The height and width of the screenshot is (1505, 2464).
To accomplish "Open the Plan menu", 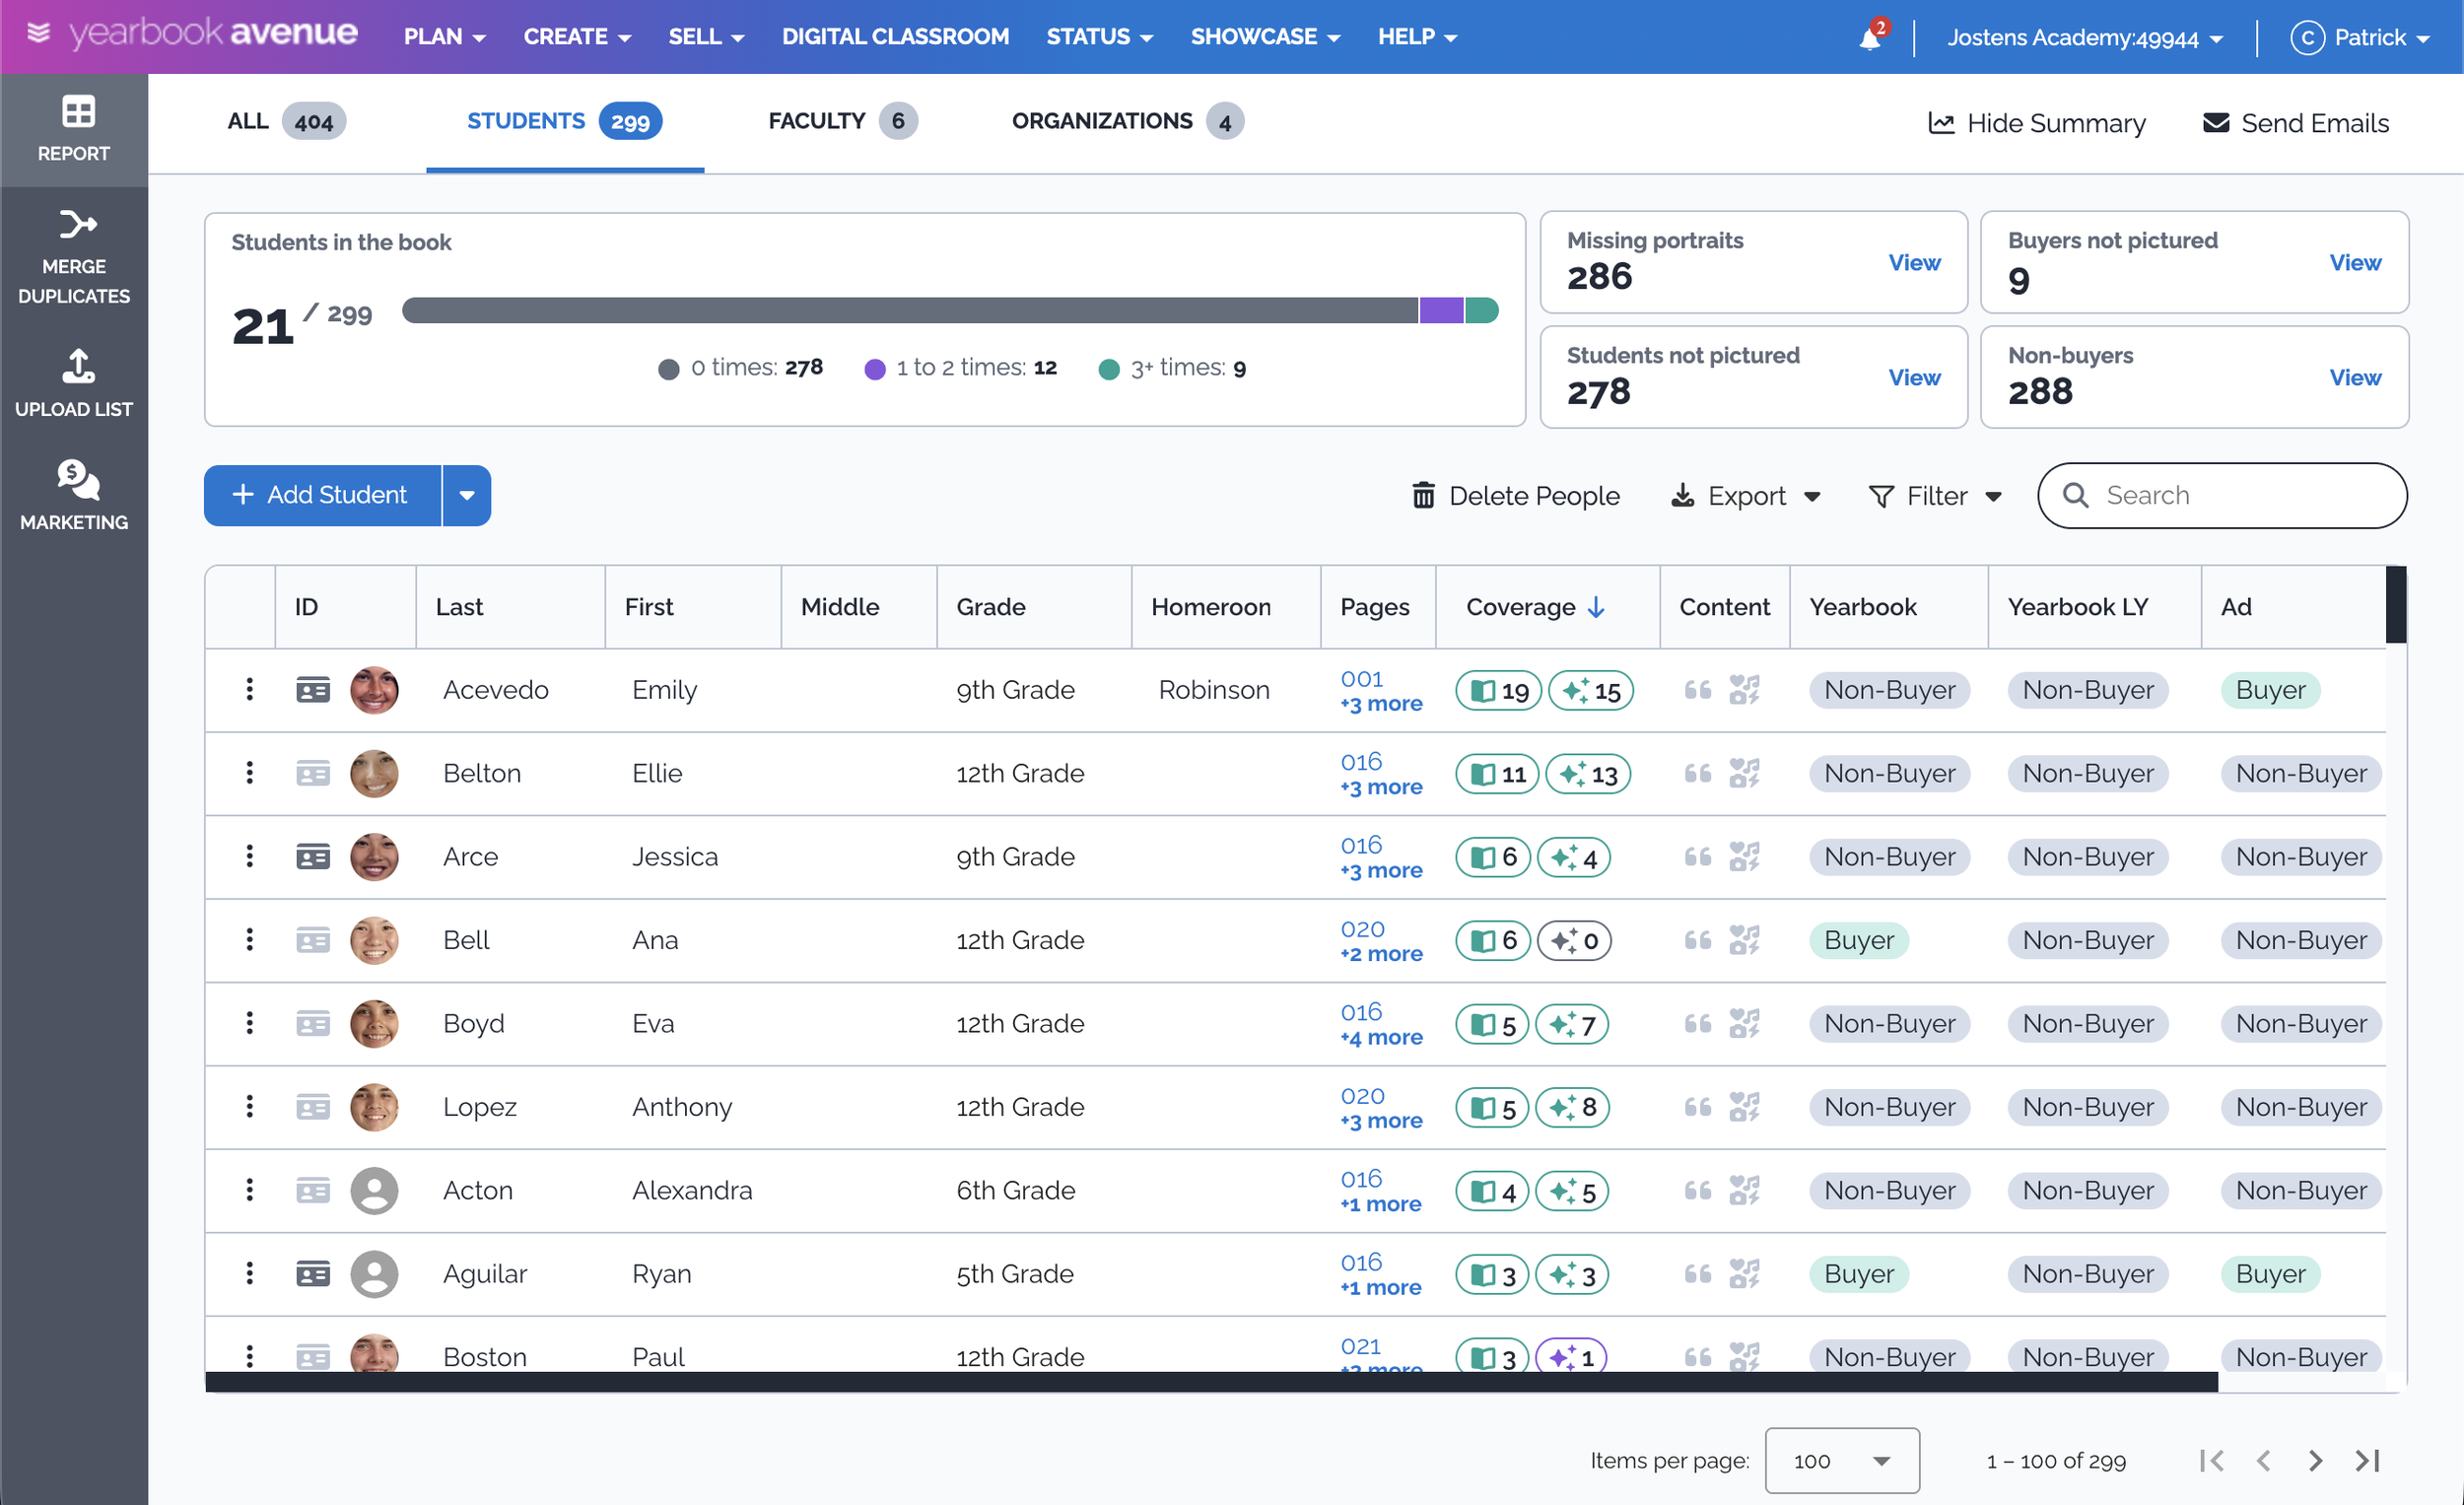I will pos(444,37).
